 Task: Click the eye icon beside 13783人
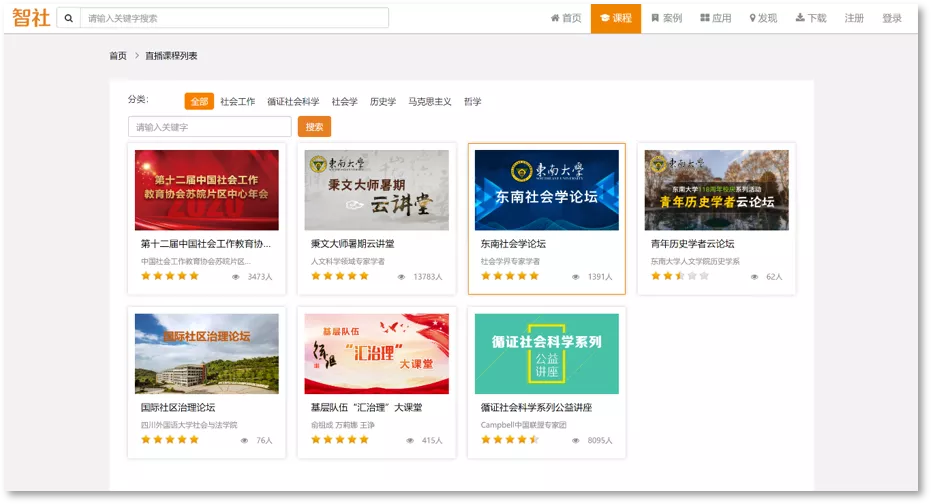click(x=401, y=277)
